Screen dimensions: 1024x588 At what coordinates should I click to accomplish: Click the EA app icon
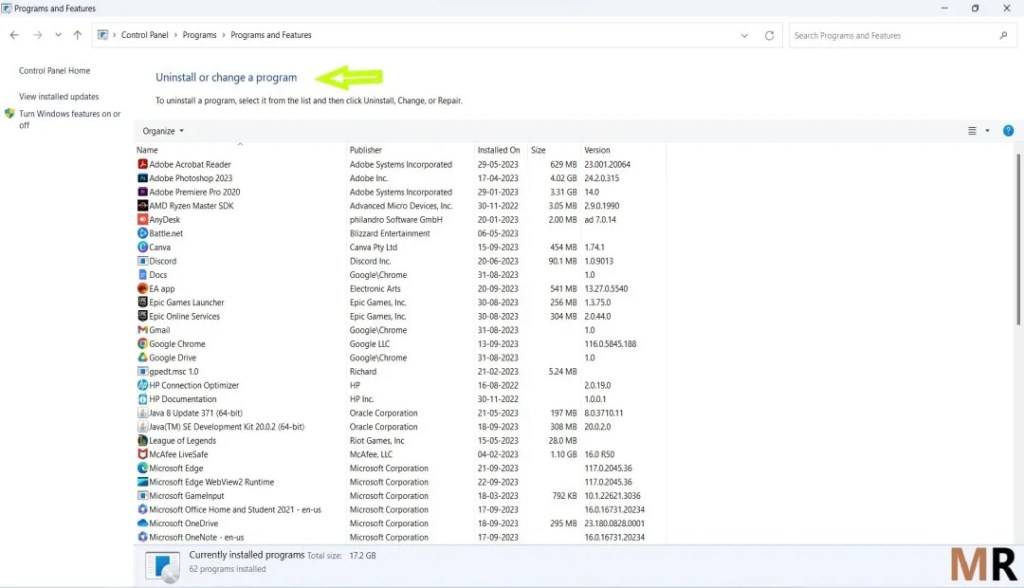[142, 288]
